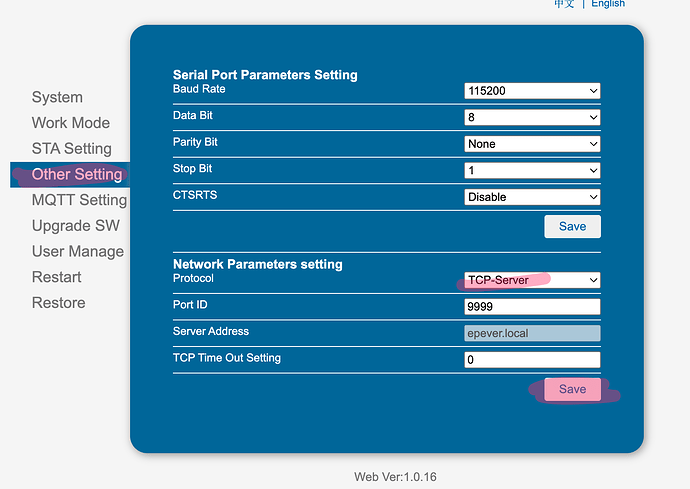Open the User Manage page

coord(78,251)
